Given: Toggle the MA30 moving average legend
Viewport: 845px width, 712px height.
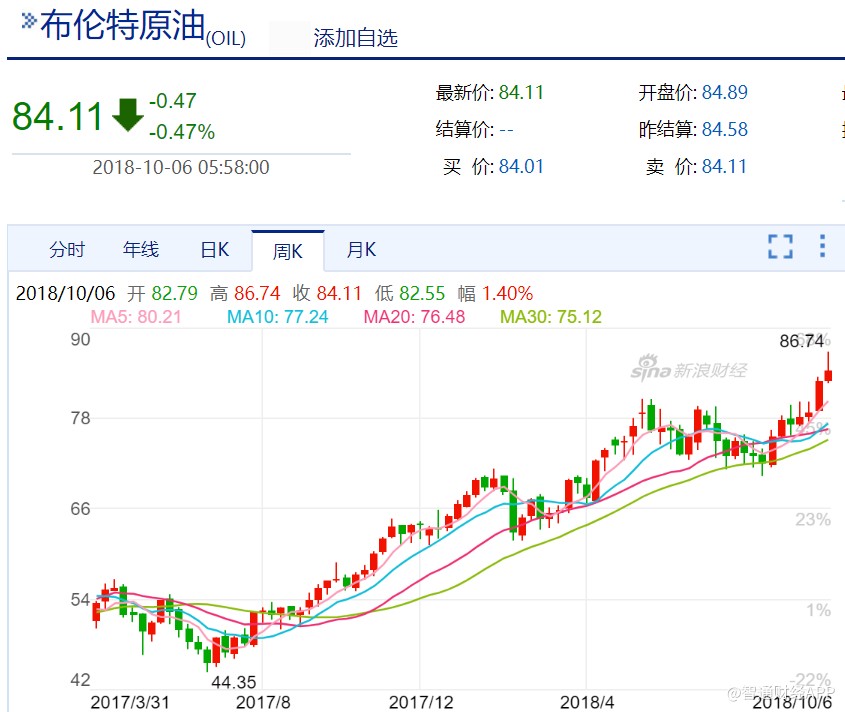Looking at the screenshot, I should [550, 317].
